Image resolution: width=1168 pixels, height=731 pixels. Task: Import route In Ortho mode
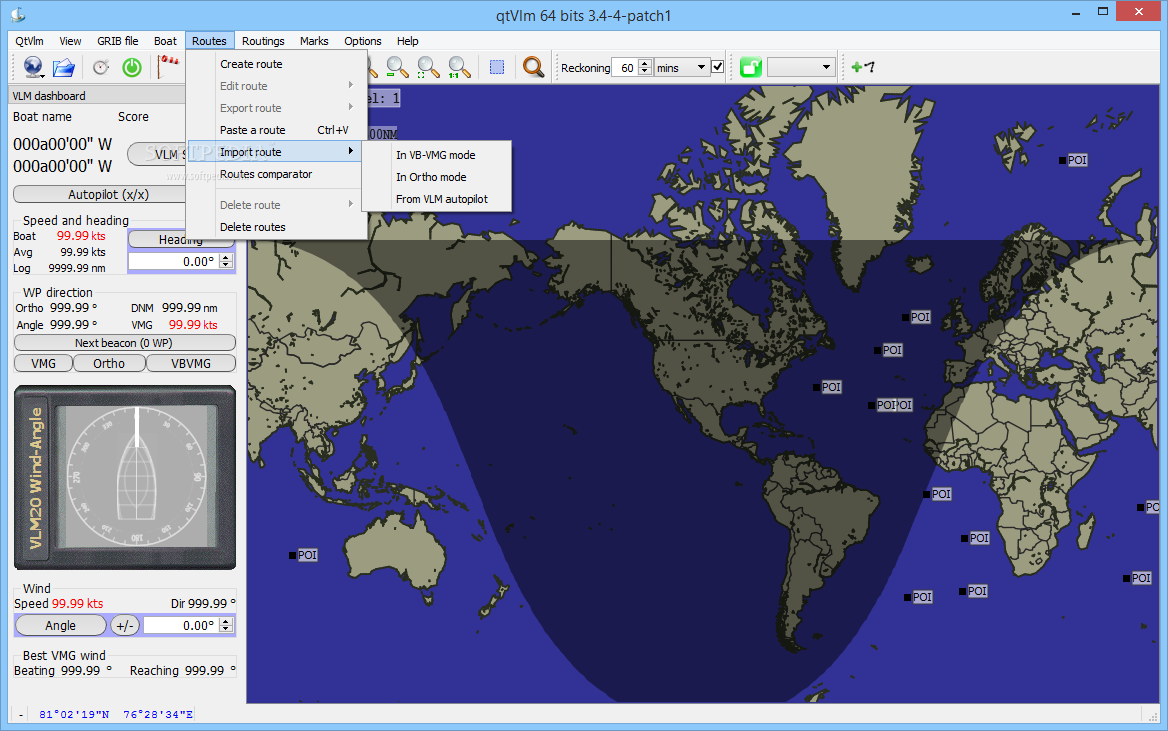pyautogui.click(x=436, y=177)
